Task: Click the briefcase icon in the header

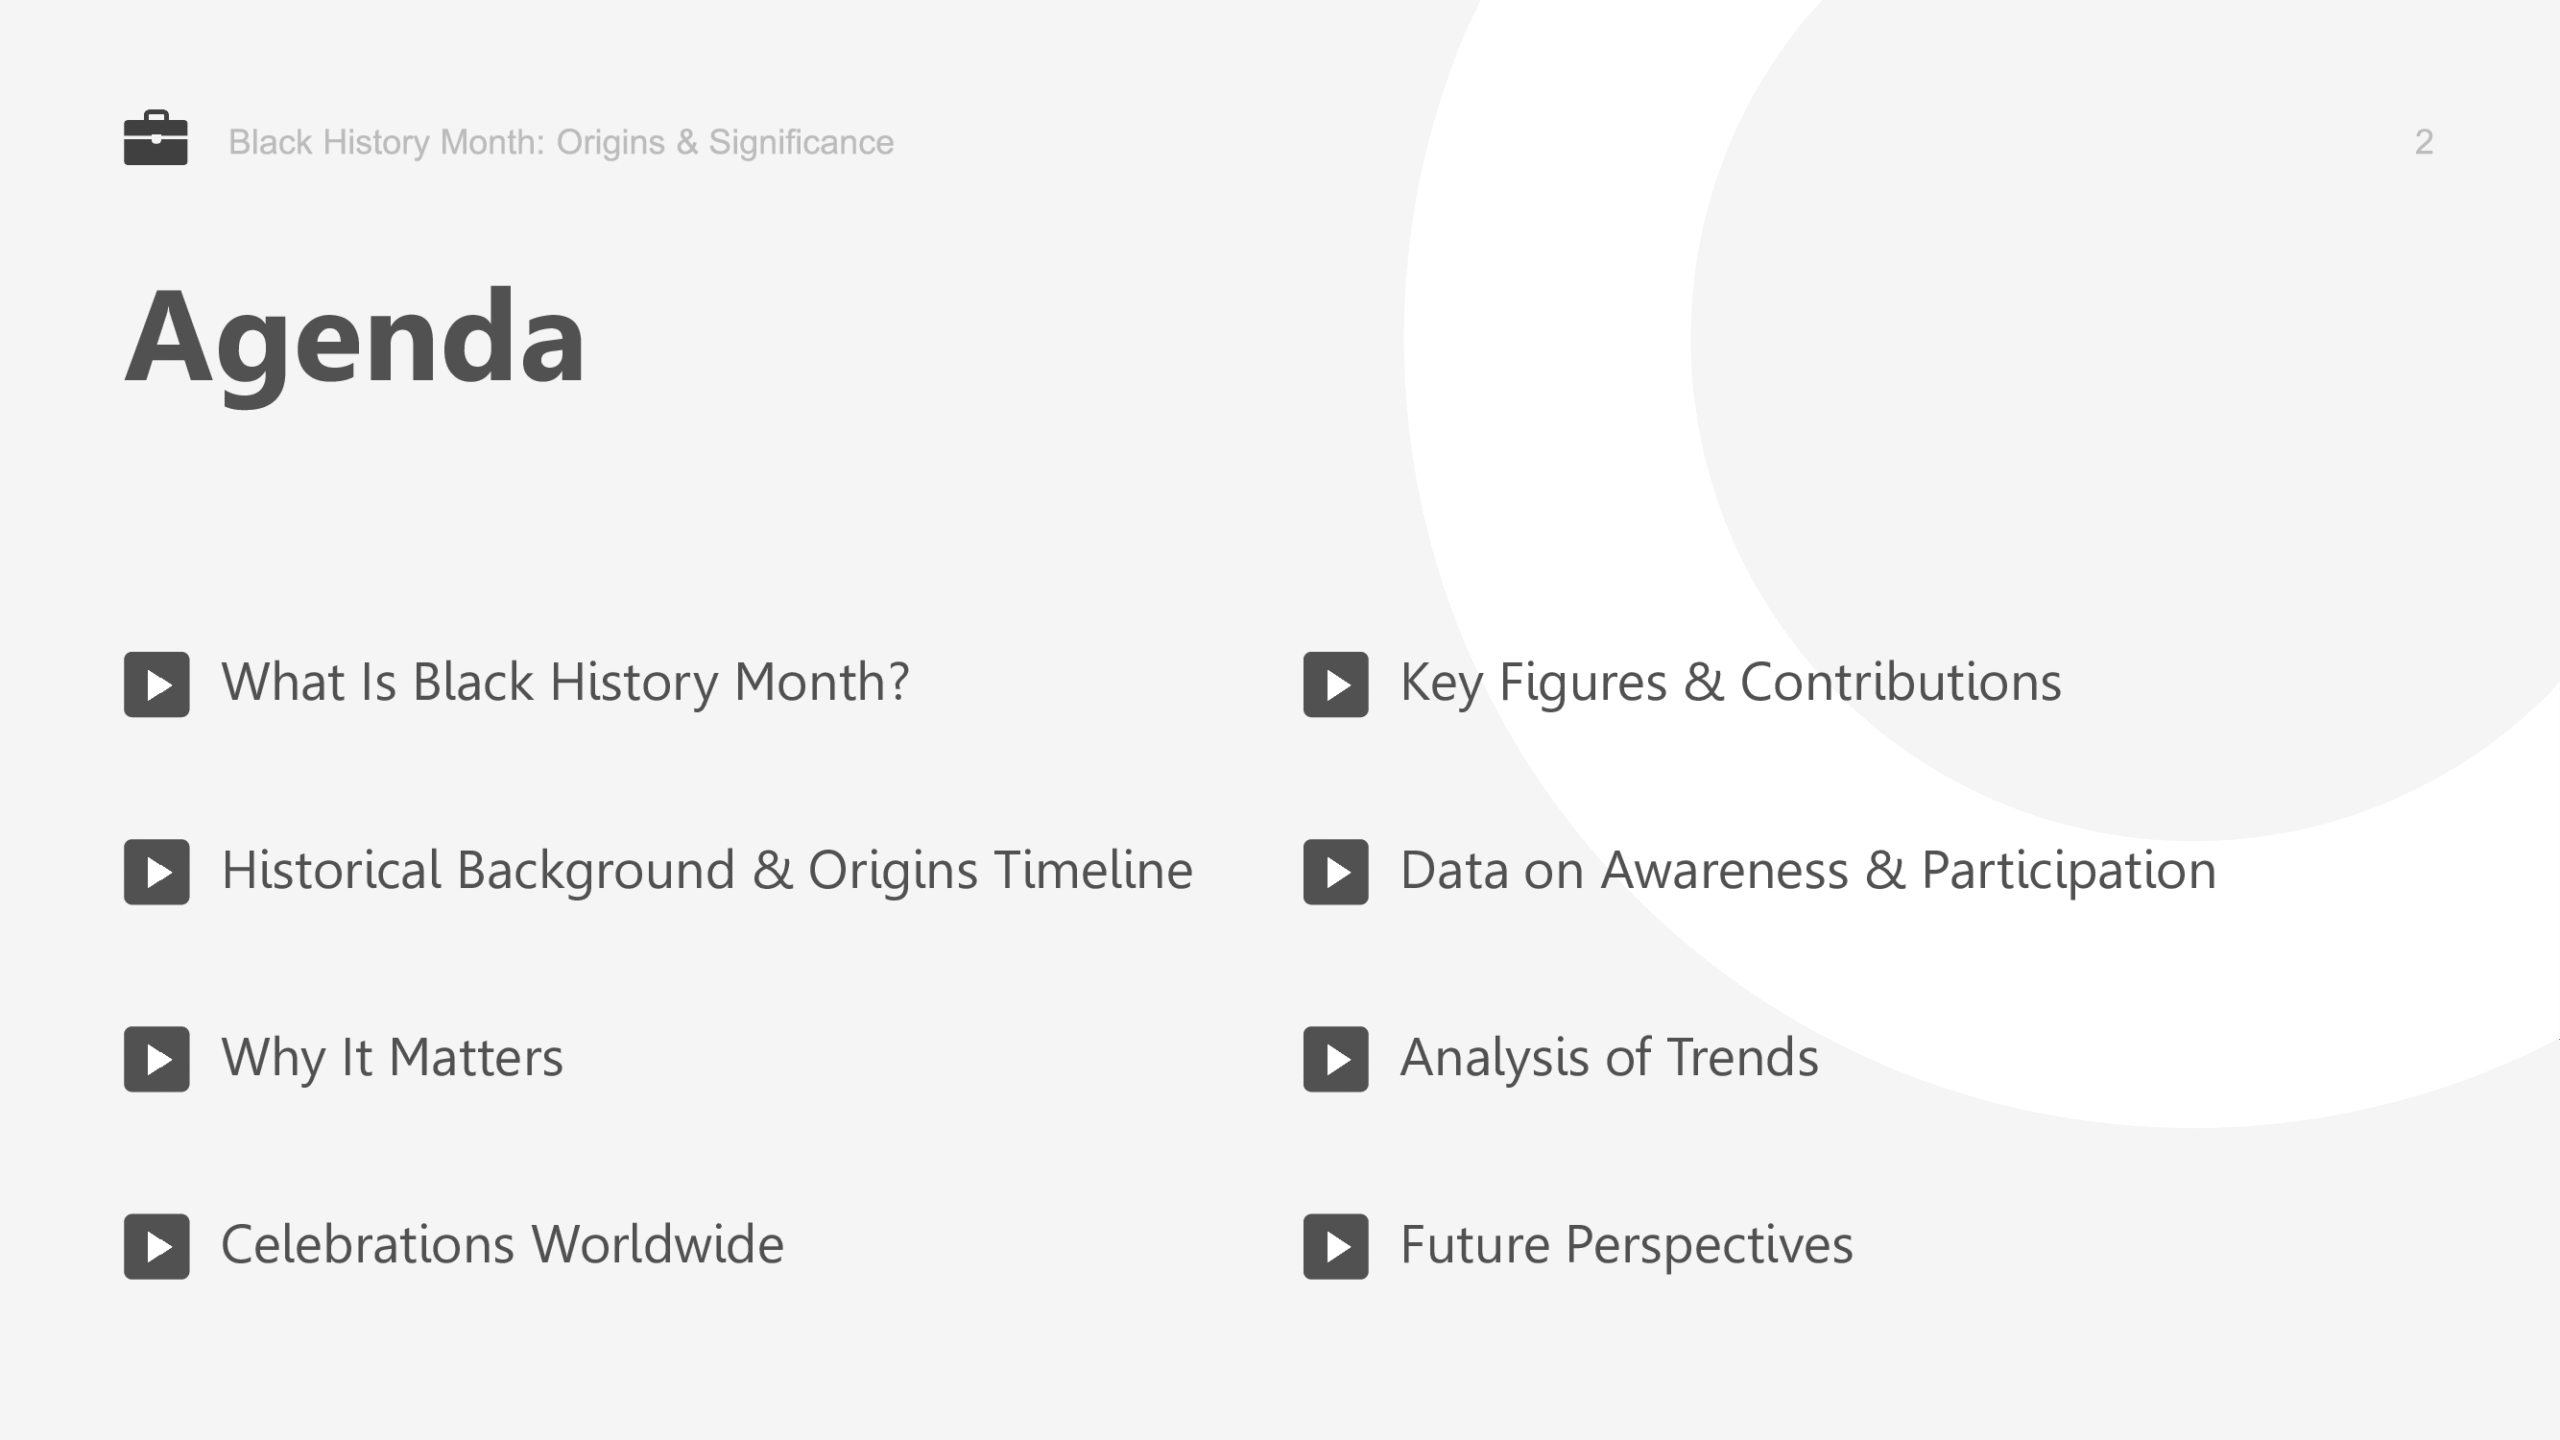Action: point(155,138)
